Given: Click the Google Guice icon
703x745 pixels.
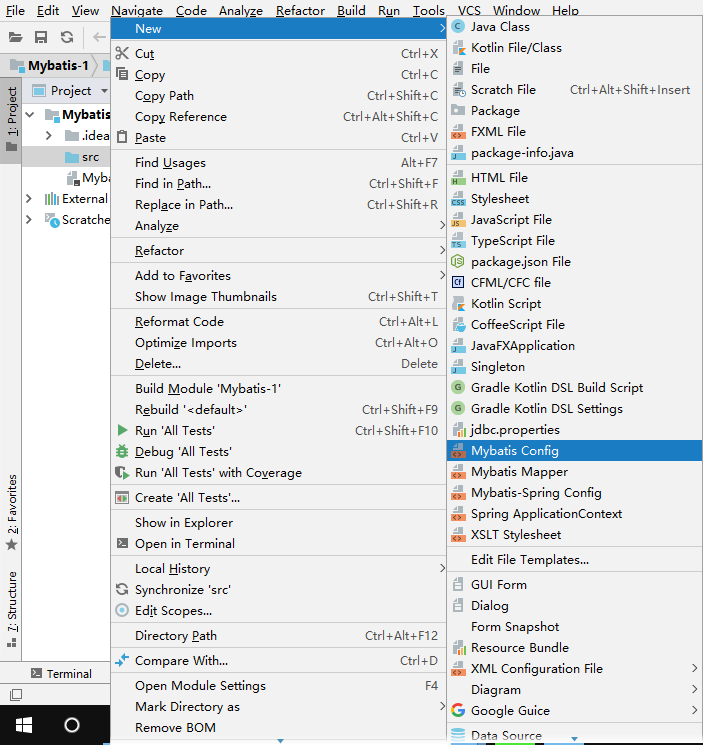Looking at the screenshot, I should (x=458, y=710).
